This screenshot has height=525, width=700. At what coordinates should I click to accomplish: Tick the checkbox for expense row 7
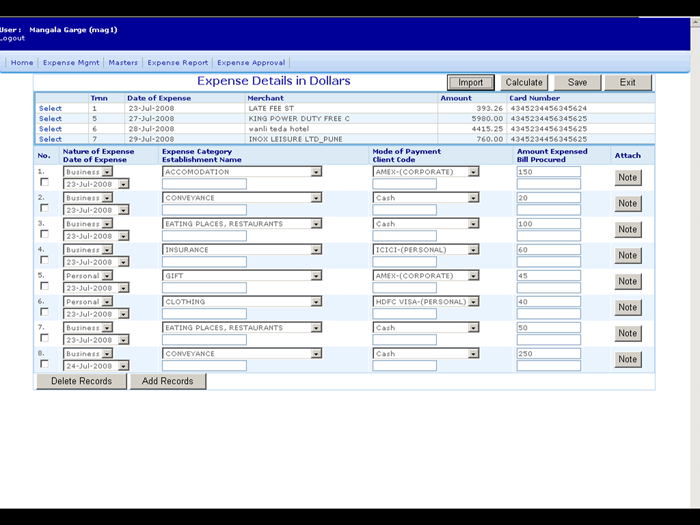[44, 338]
